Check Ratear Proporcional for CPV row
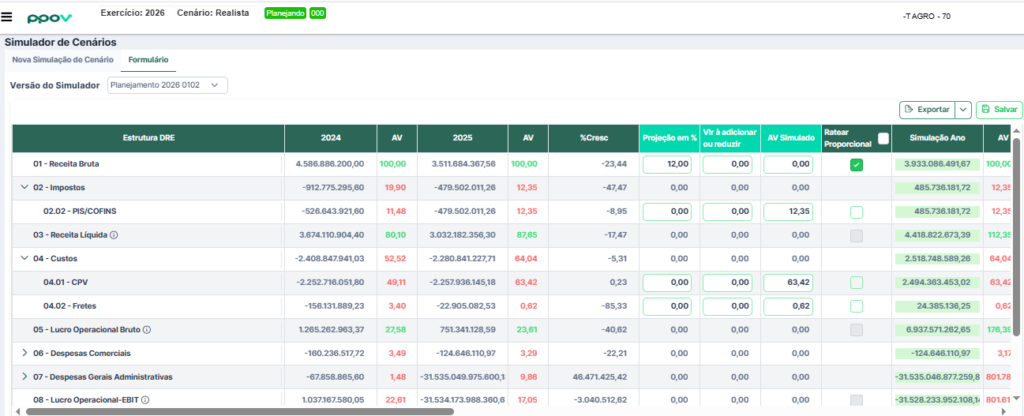Screen dimensions: 1024x416 coord(856,282)
